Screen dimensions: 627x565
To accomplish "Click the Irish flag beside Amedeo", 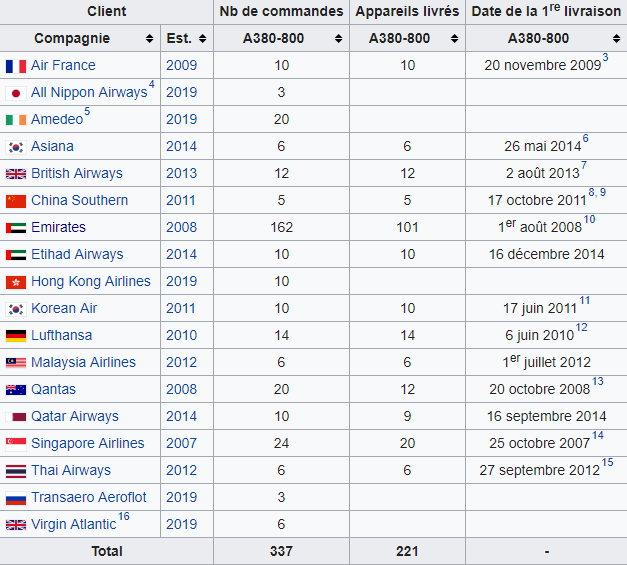I will 16,120.
